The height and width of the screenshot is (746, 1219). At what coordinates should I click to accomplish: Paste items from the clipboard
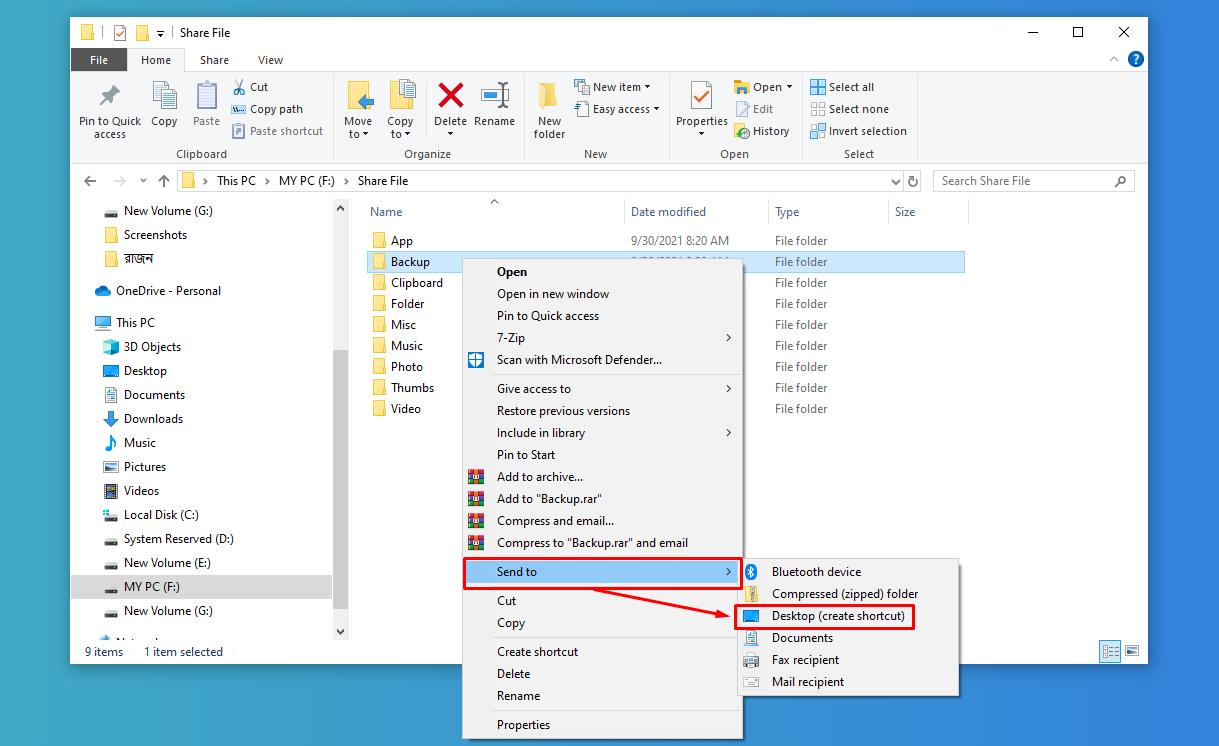206,105
